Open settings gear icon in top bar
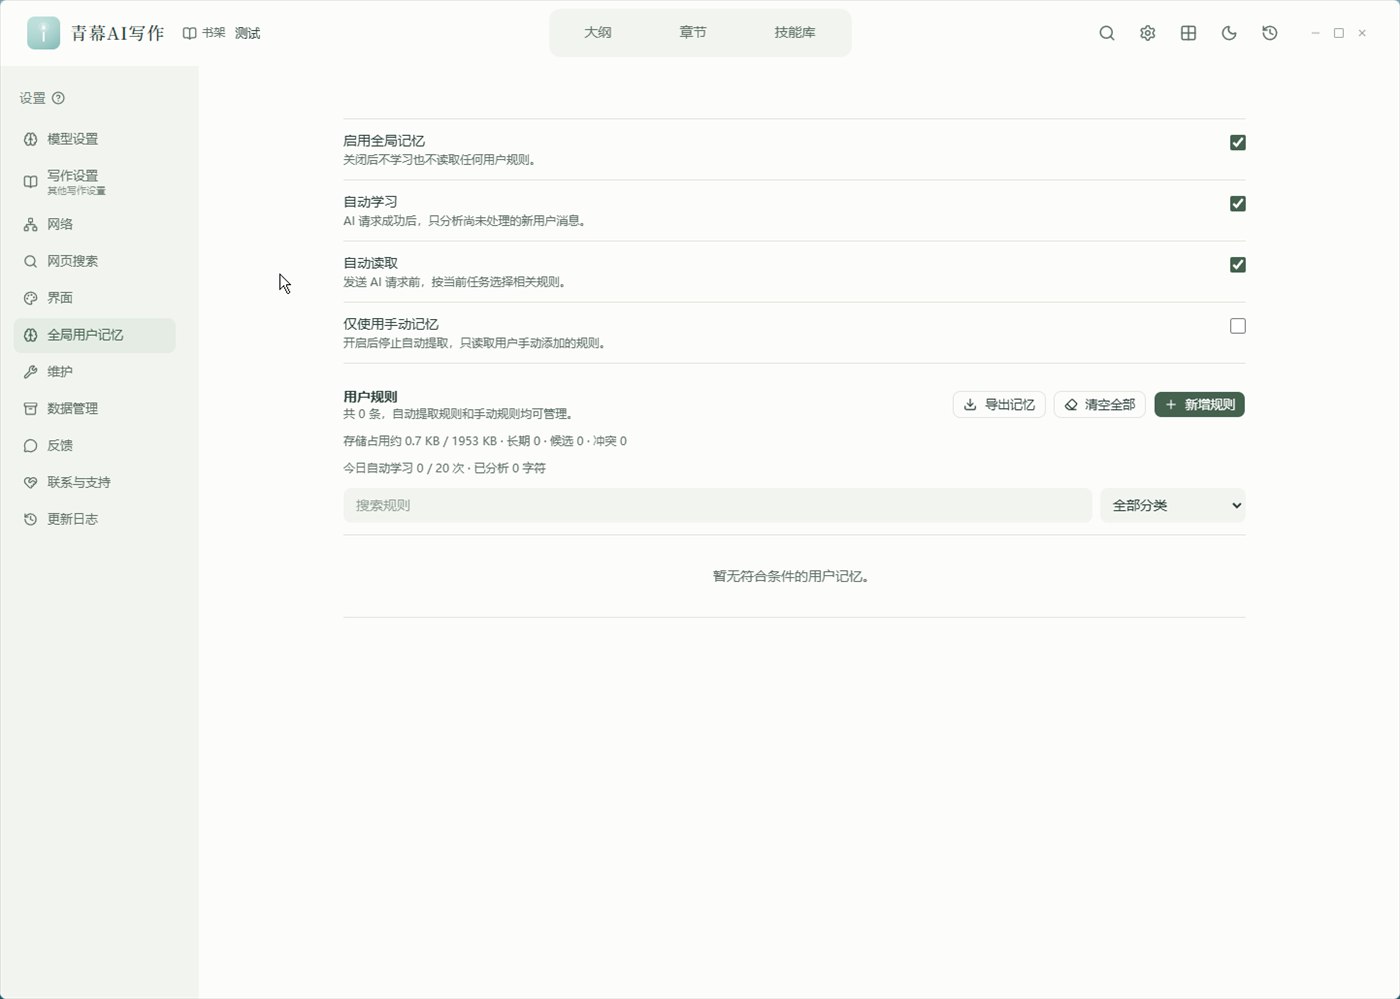 point(1147,33)
